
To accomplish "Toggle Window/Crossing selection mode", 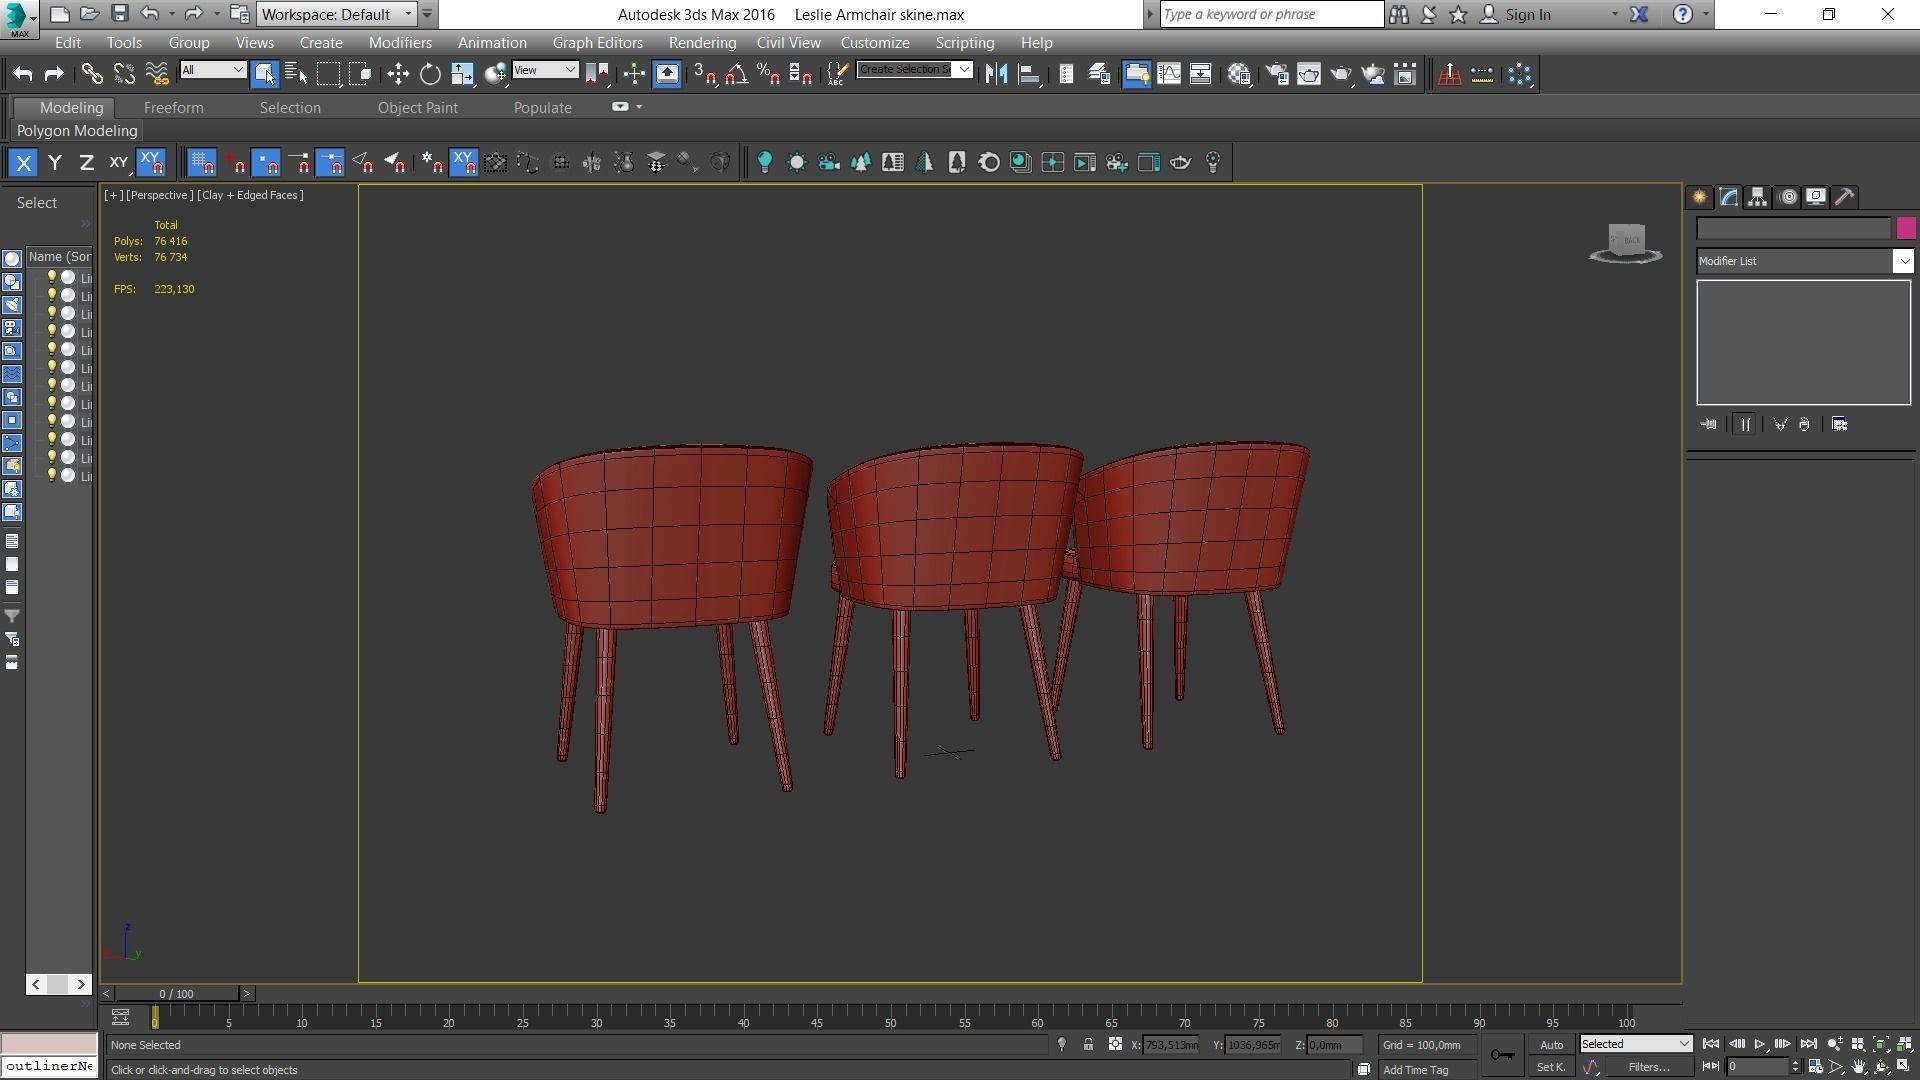I will pos(361,74).
